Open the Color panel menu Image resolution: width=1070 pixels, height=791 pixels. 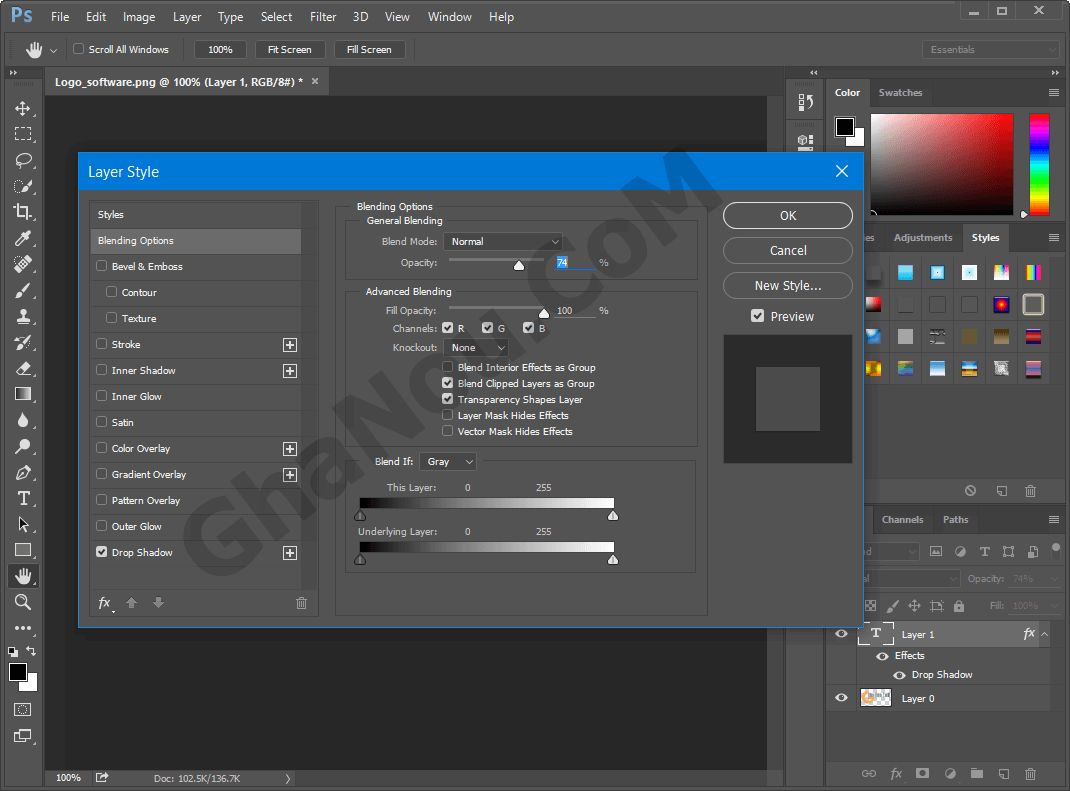[1054, 93]
